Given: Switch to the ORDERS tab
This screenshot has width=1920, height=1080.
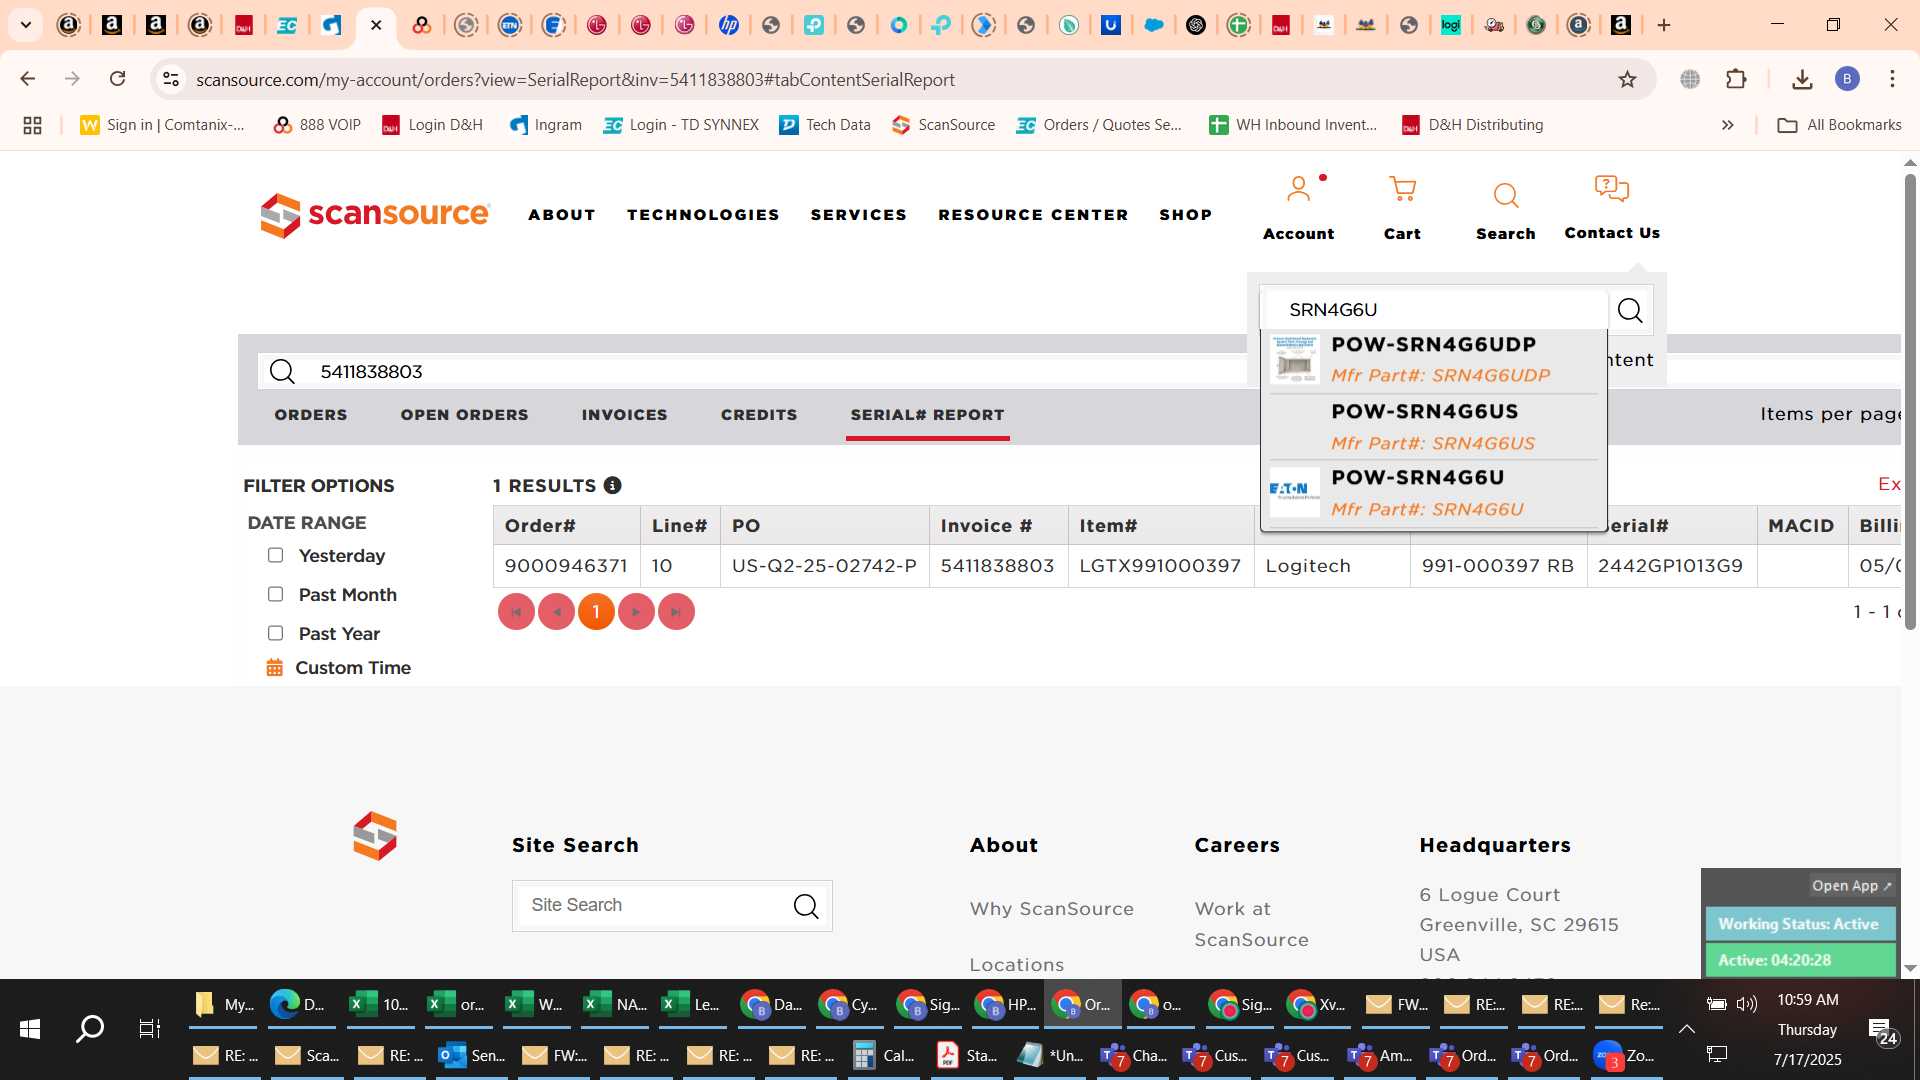Looking at the screenshot, I should 311,415.
